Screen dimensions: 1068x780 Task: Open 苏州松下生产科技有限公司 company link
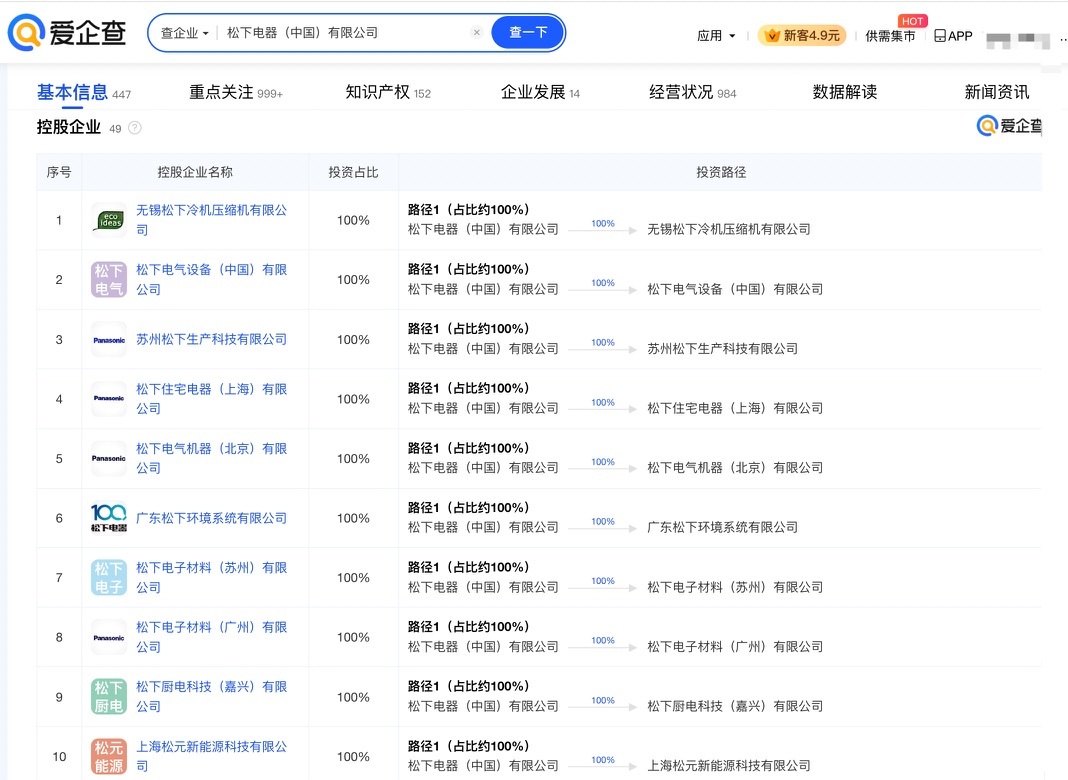tap(212, 339)
